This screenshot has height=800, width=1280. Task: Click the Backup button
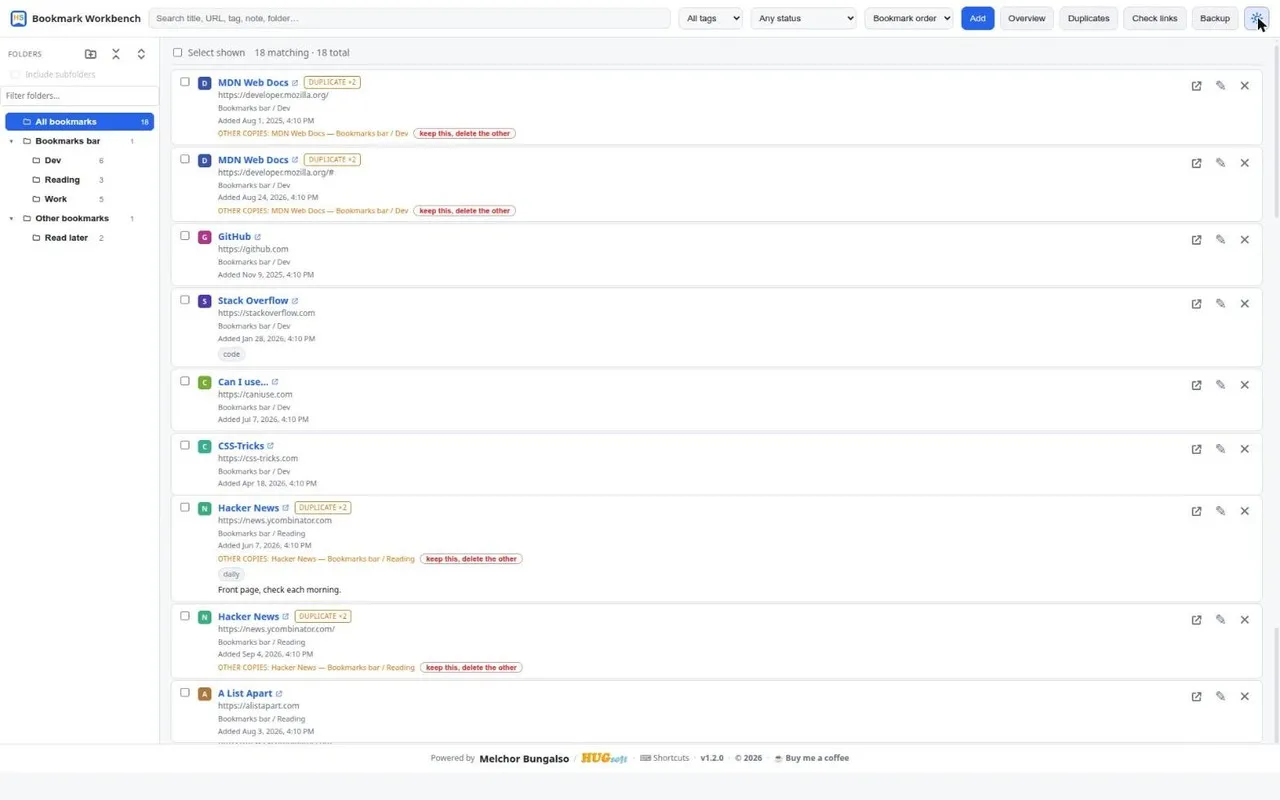point(1215,18)
